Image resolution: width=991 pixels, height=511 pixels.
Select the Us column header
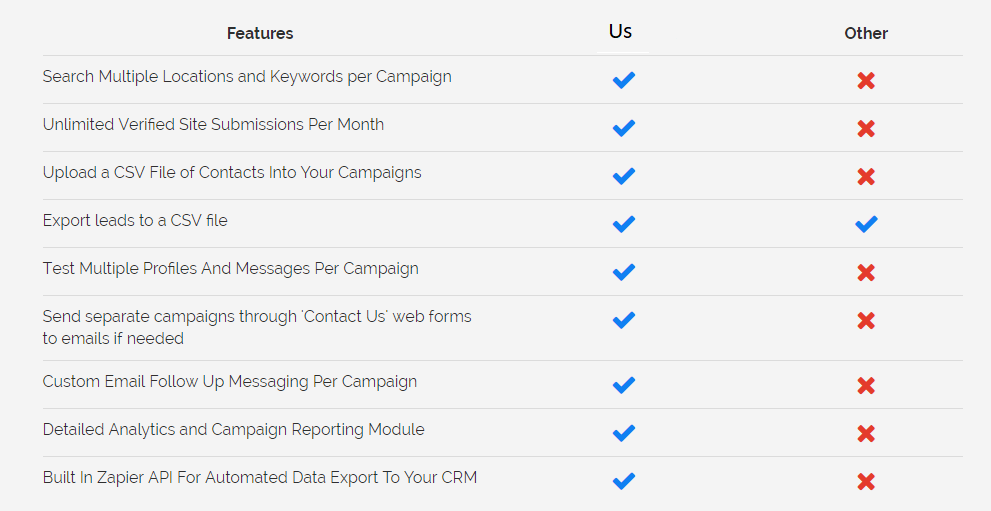pyautogui.click(x=621, y=32)
